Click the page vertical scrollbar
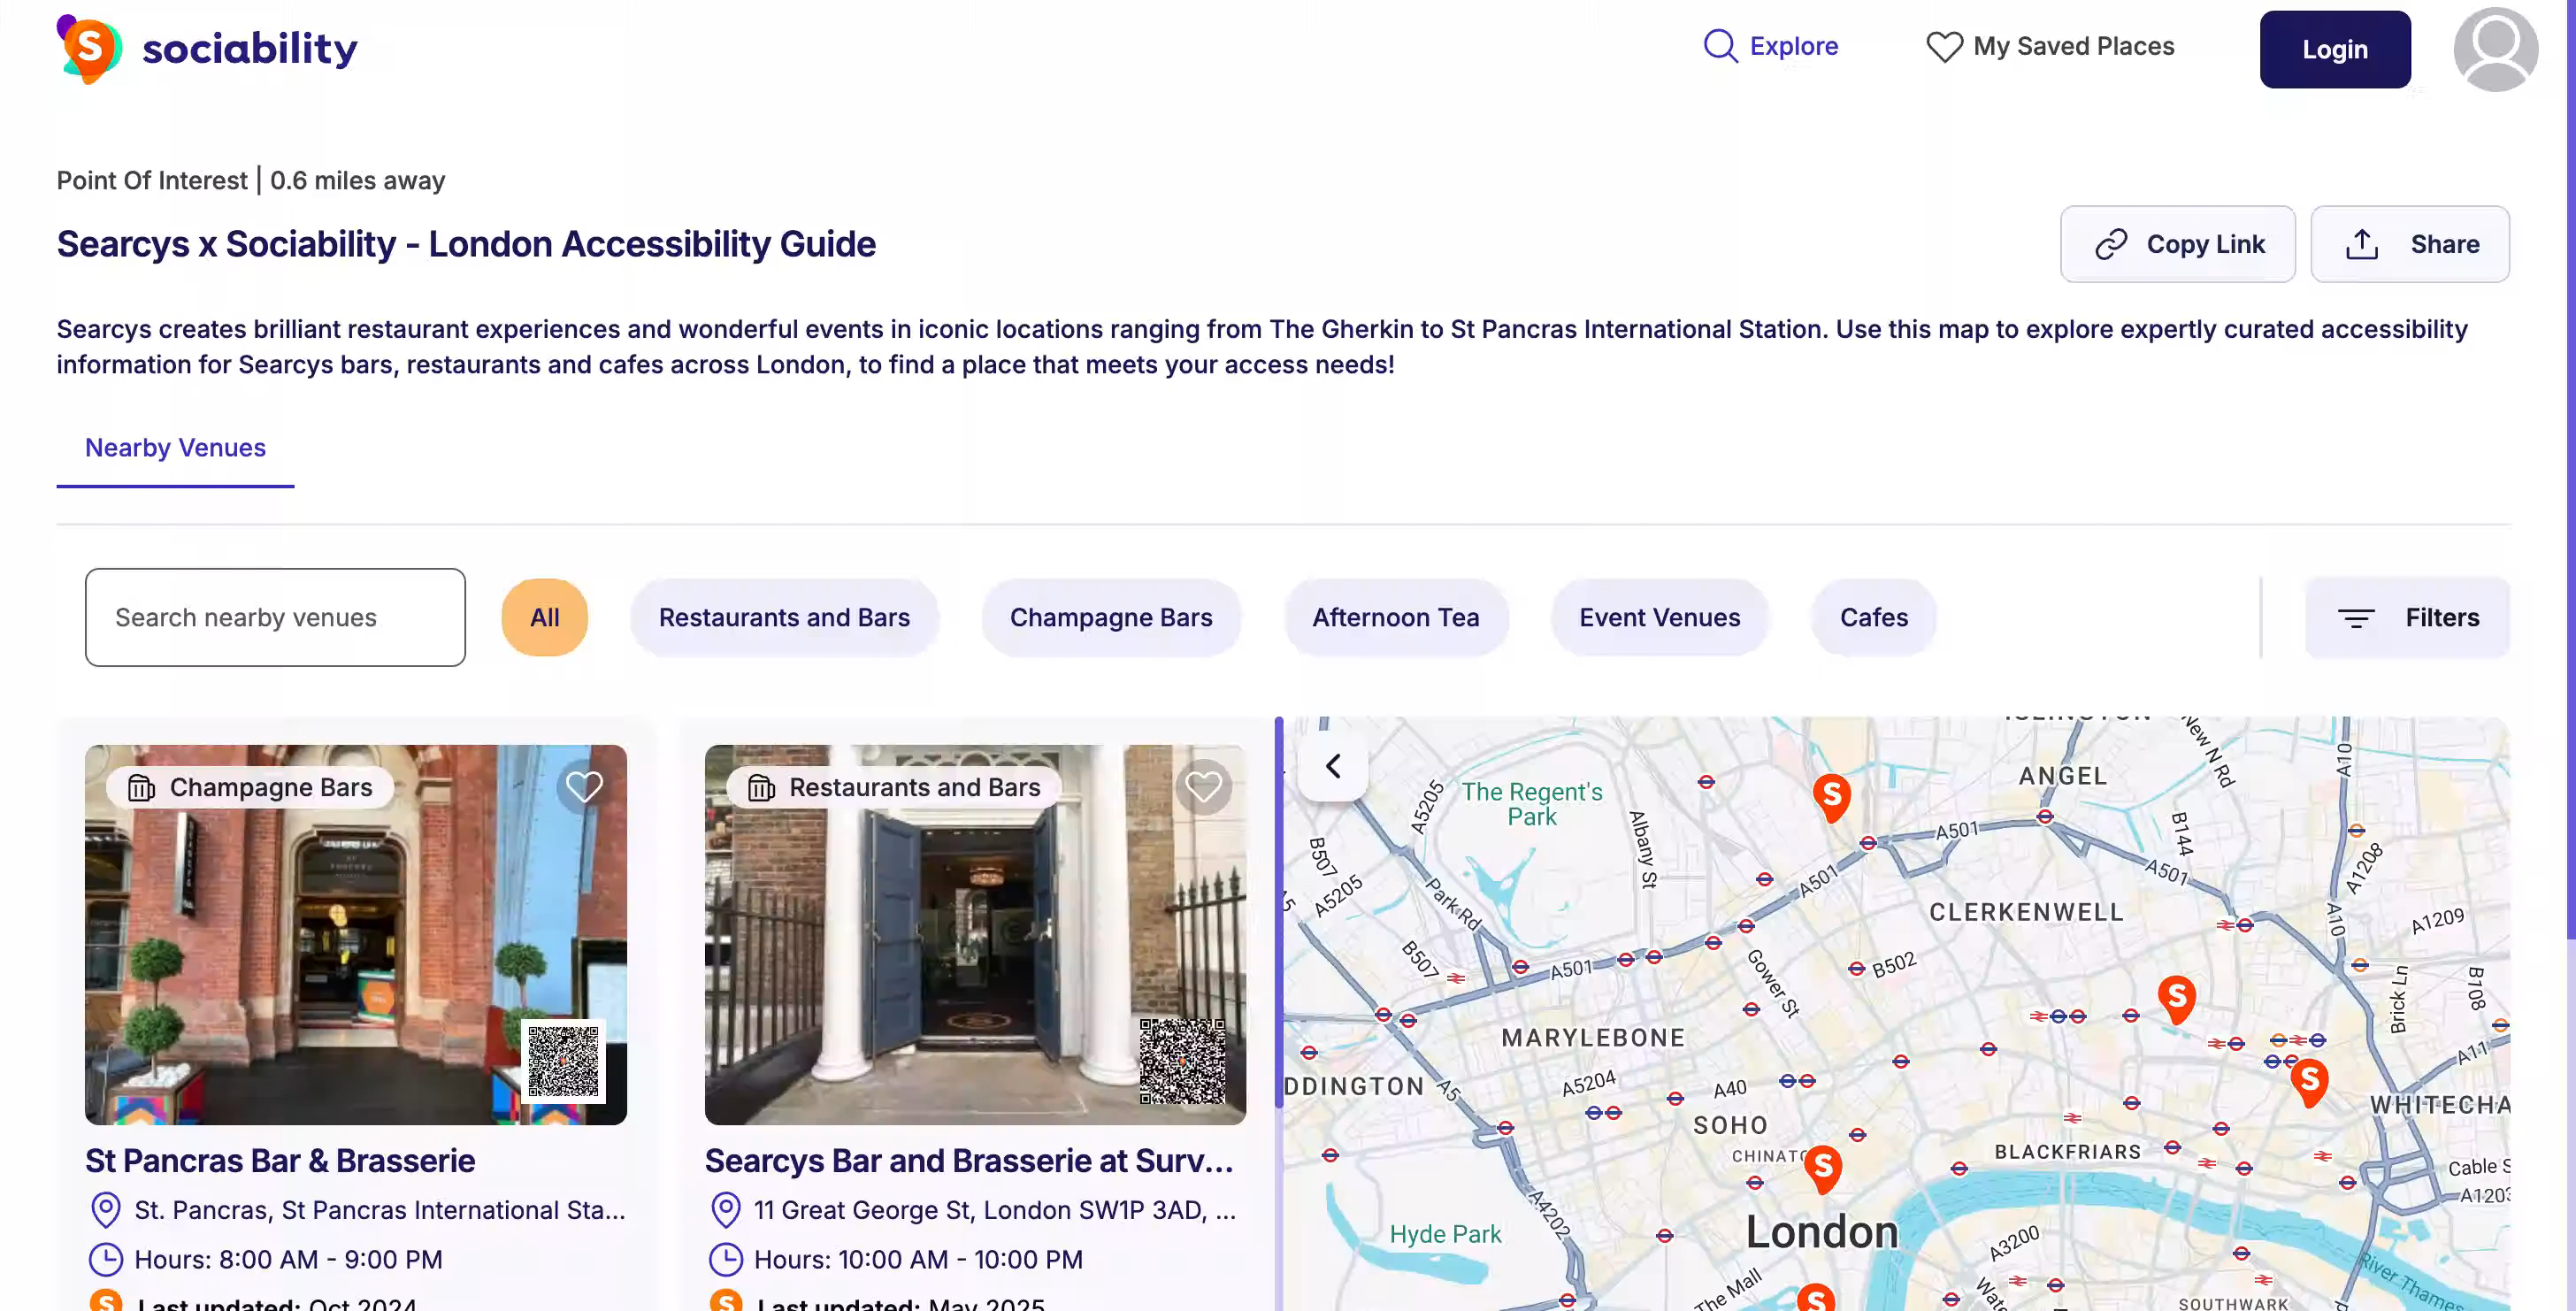 coord(2570,470)
